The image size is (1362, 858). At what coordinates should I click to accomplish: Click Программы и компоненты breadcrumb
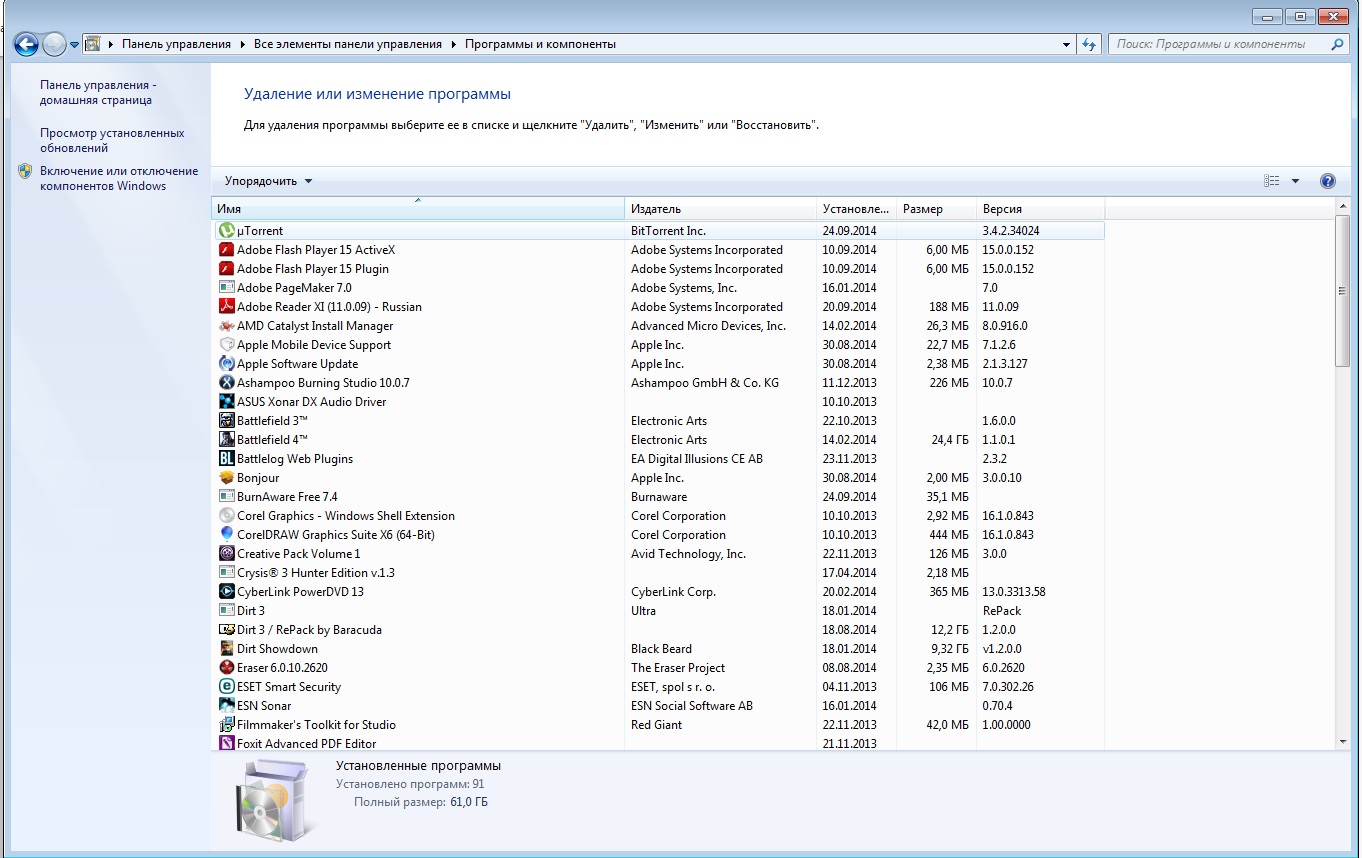click(540, 44)
